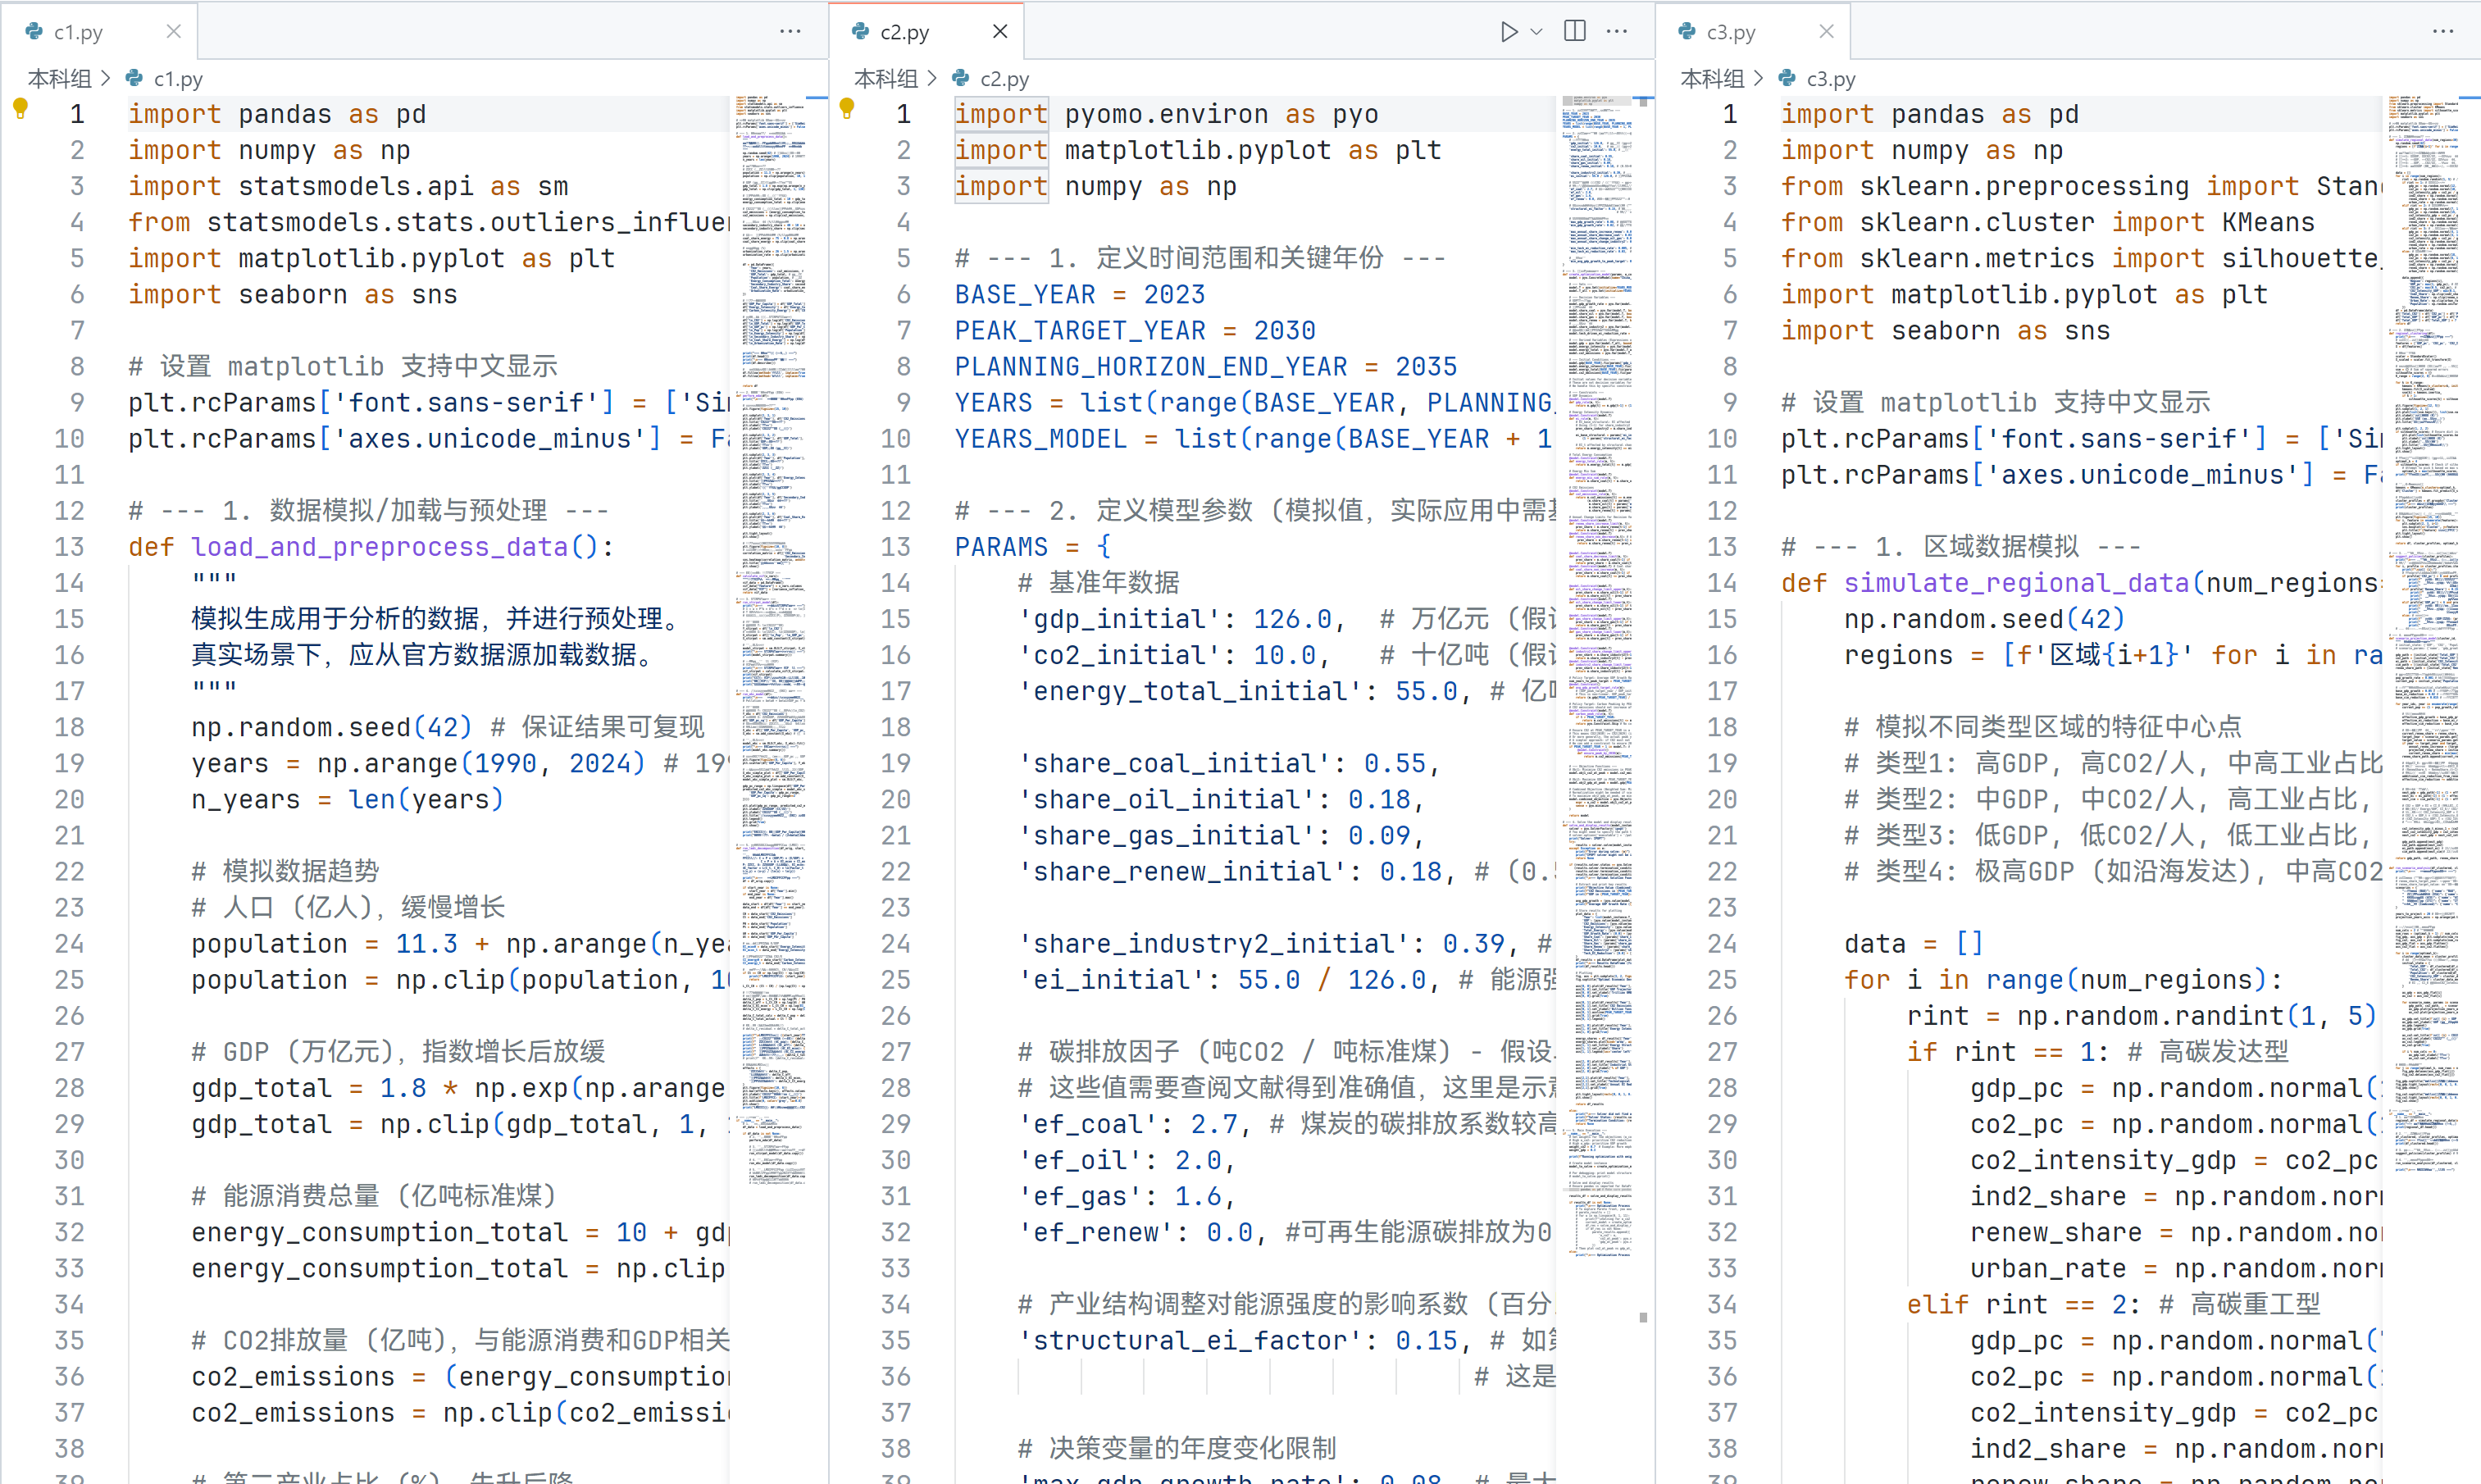
Task: Click the Run Python File play icon
Action: (x=1508, y=32)
